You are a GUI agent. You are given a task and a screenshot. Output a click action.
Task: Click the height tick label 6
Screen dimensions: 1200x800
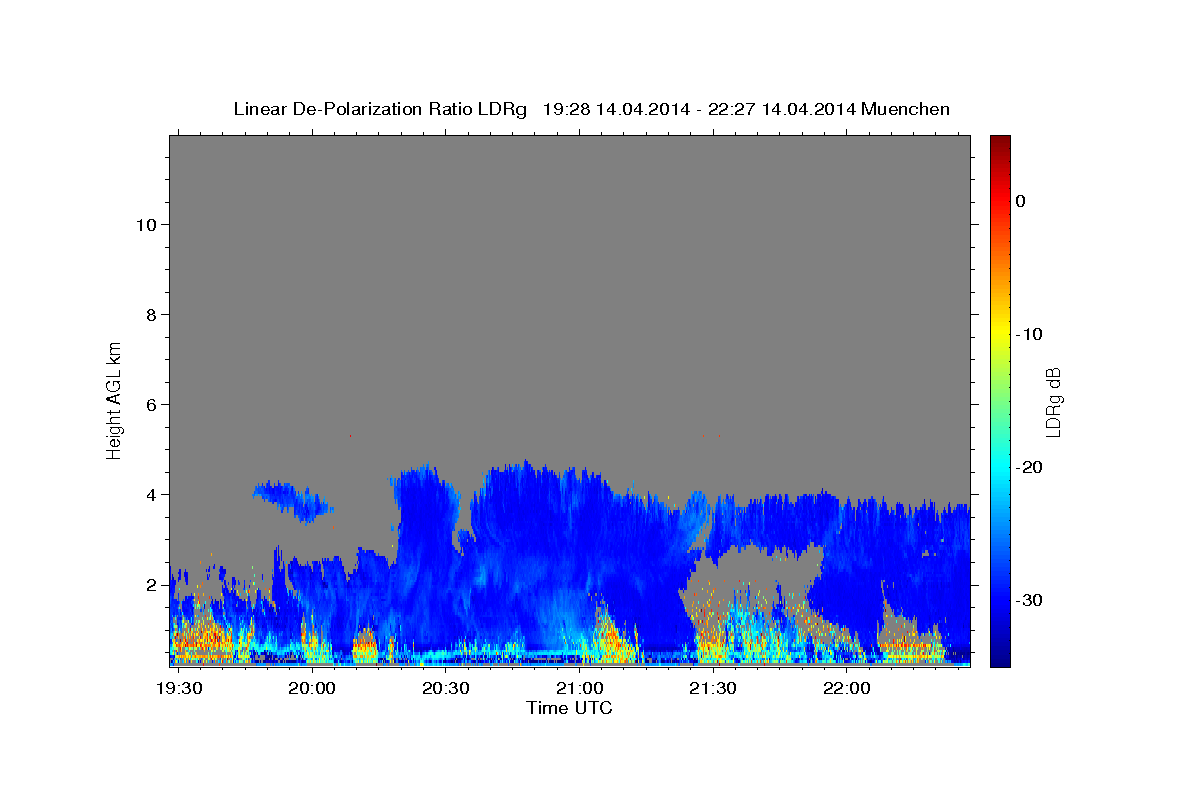click(149, 405)
